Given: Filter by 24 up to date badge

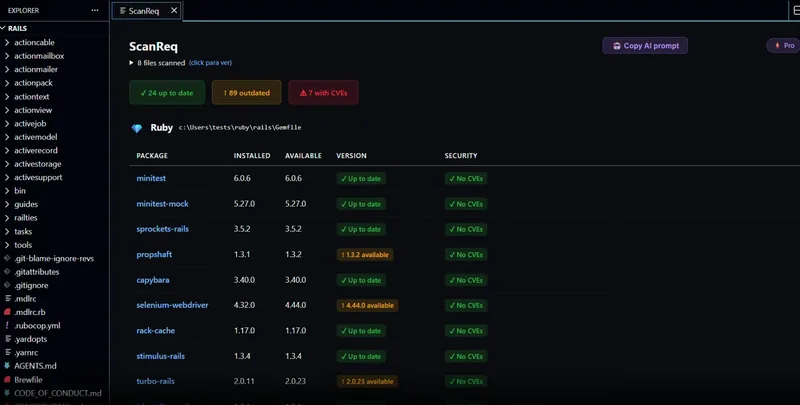Looking at the screenshot, I should 167,93.
